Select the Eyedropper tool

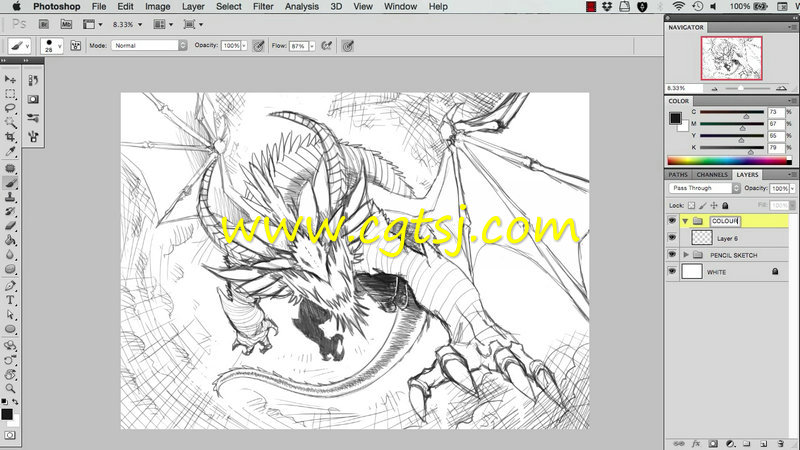[x=10, y=151]
